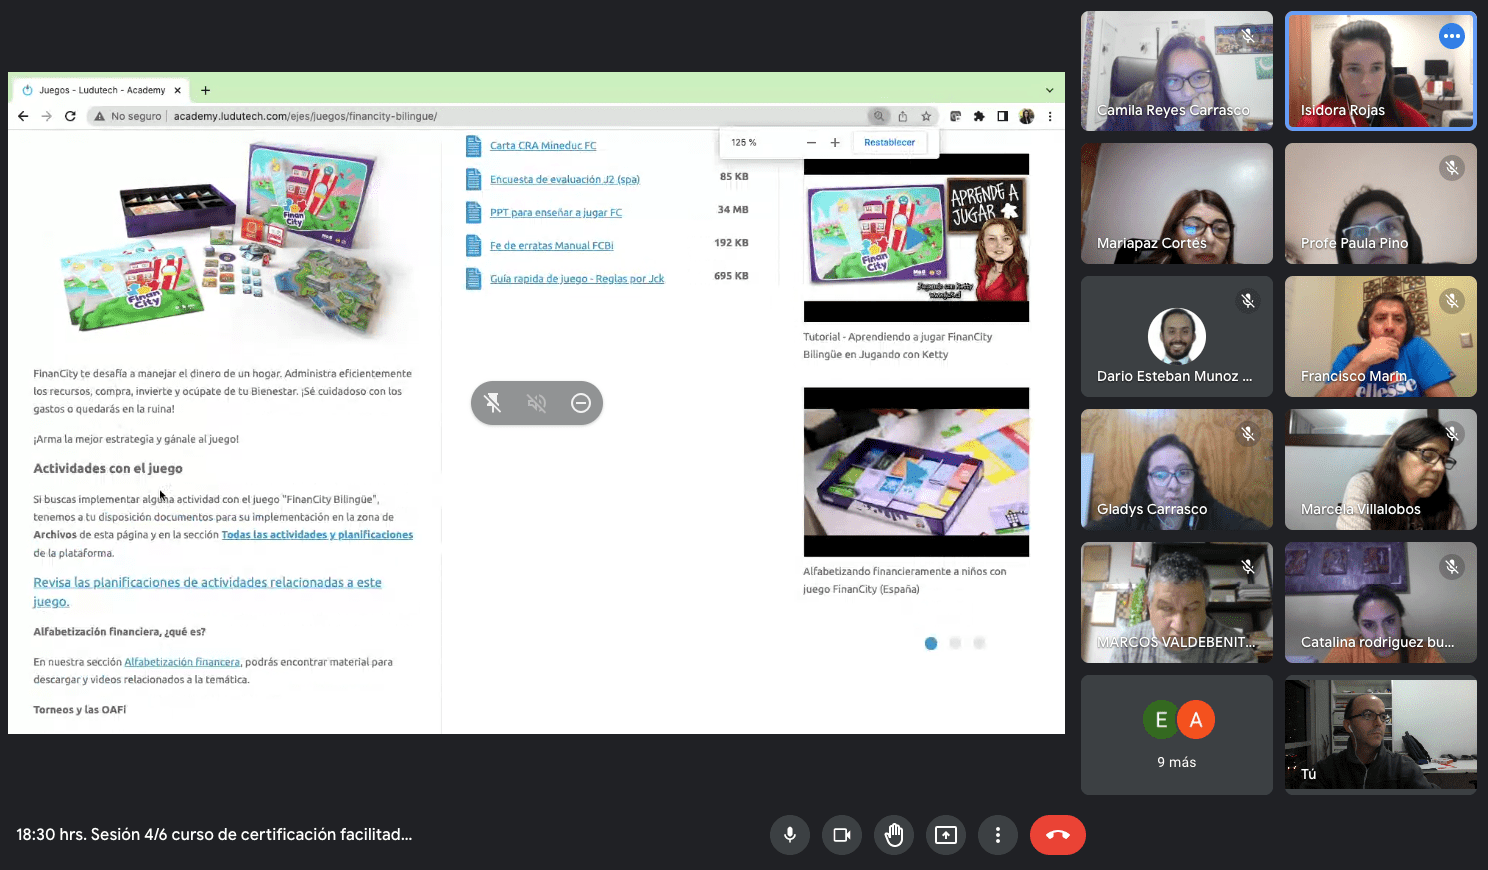Select your own Tú video tile

coord(1381,735)
